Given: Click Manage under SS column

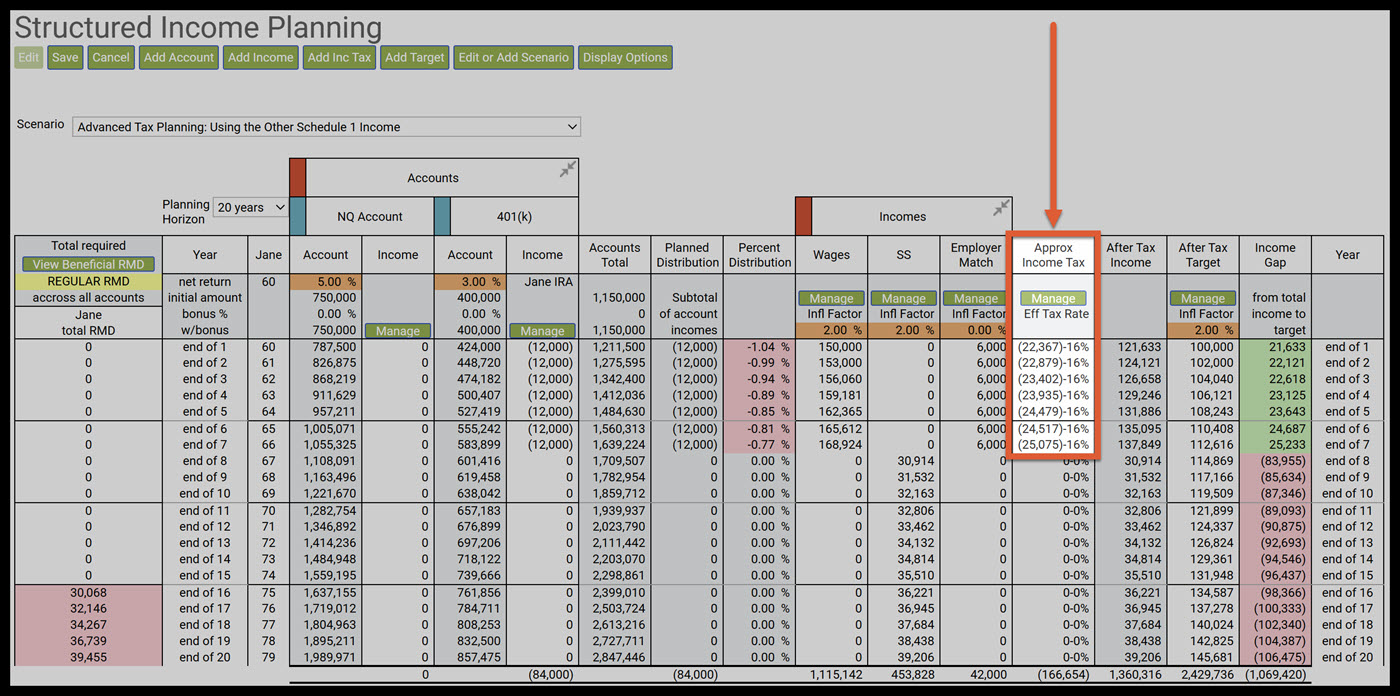Looking at the screenshot, I should pos(904,298).
